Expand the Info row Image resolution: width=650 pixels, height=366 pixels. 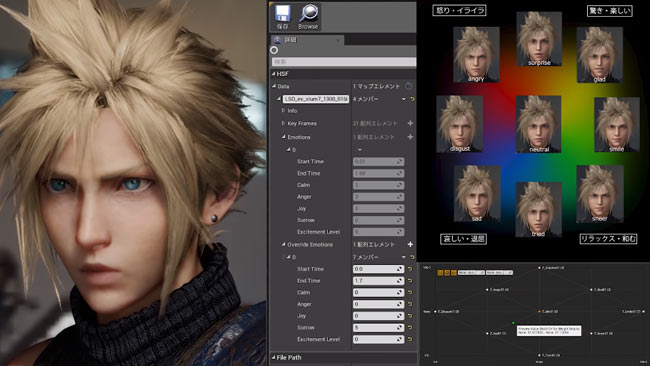pos(284,111)
